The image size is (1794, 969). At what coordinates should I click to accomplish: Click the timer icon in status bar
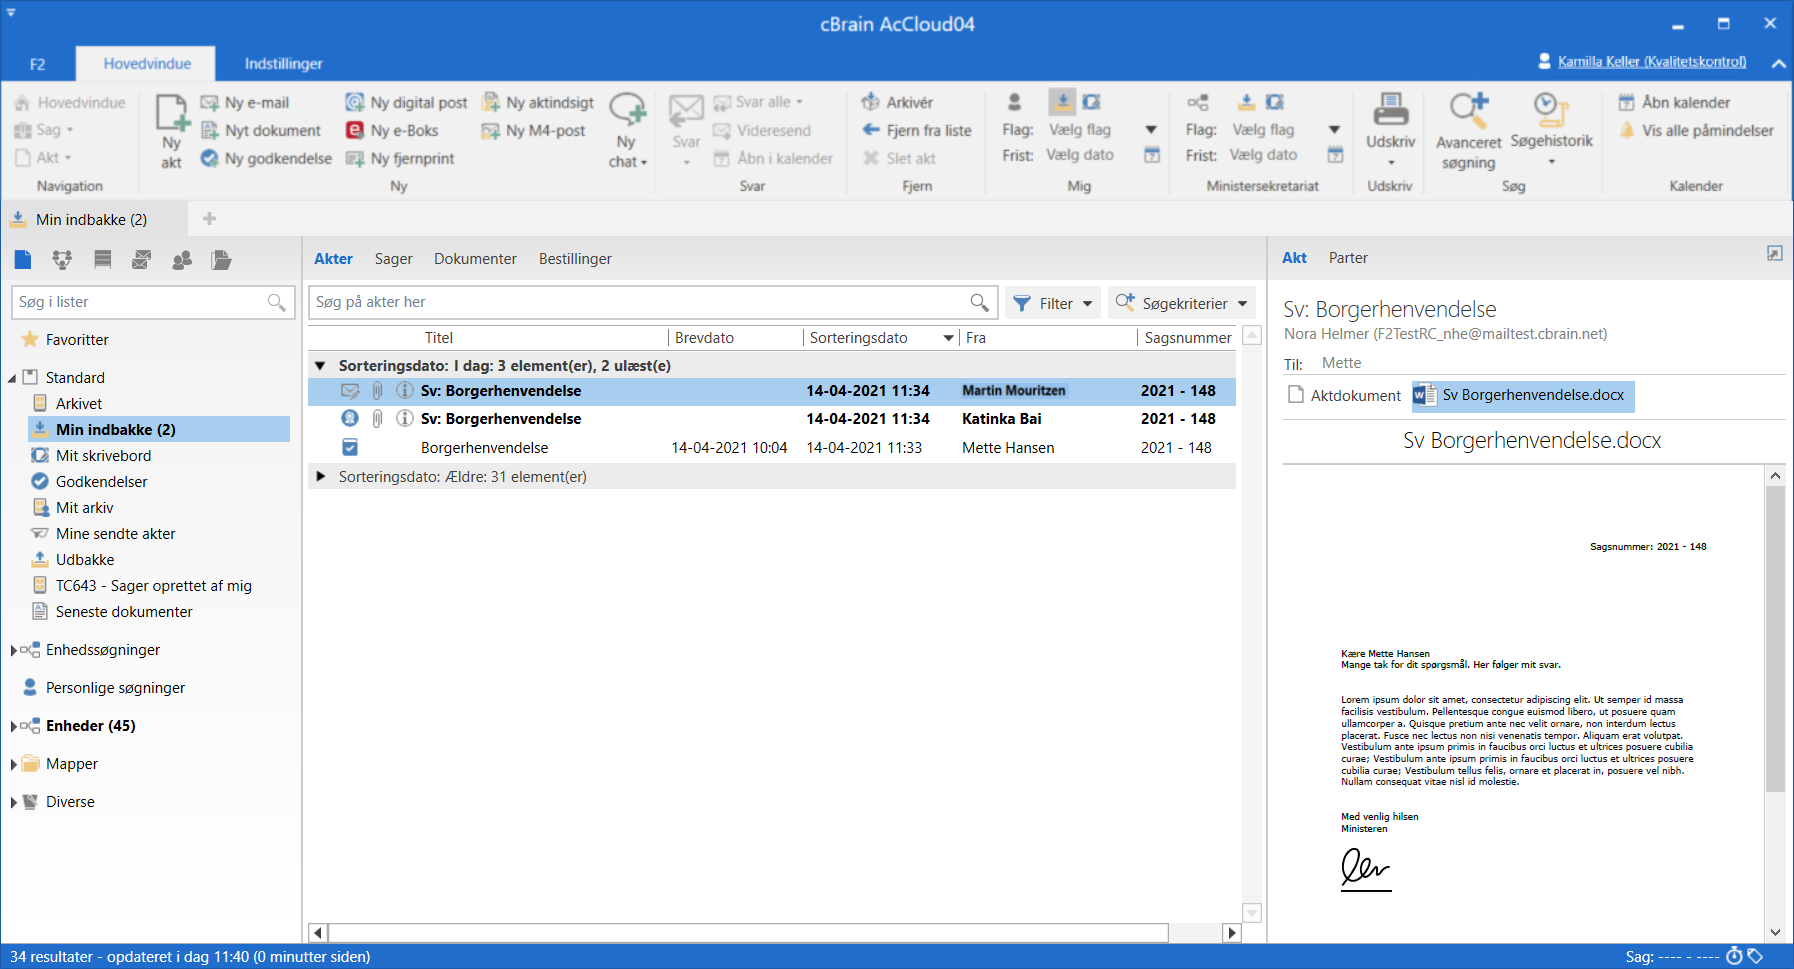pos(1735,956)
